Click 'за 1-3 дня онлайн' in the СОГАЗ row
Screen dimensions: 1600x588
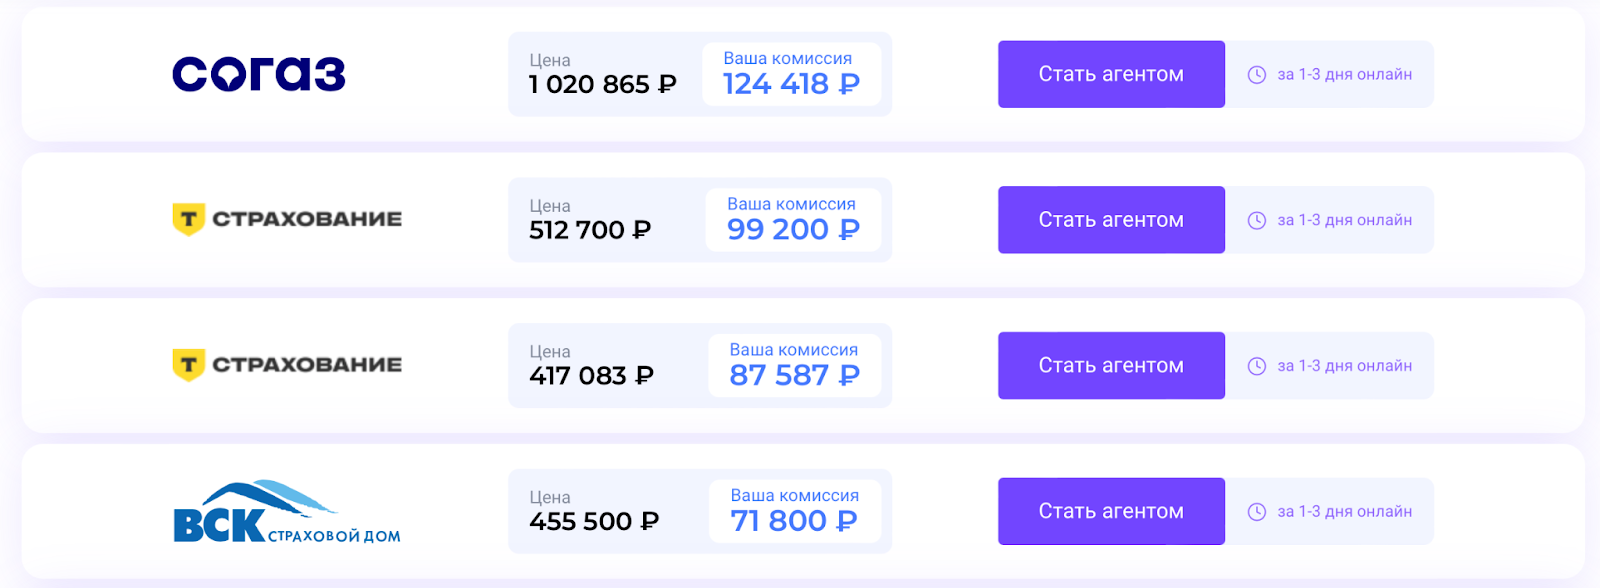(x=1344, y=75)
